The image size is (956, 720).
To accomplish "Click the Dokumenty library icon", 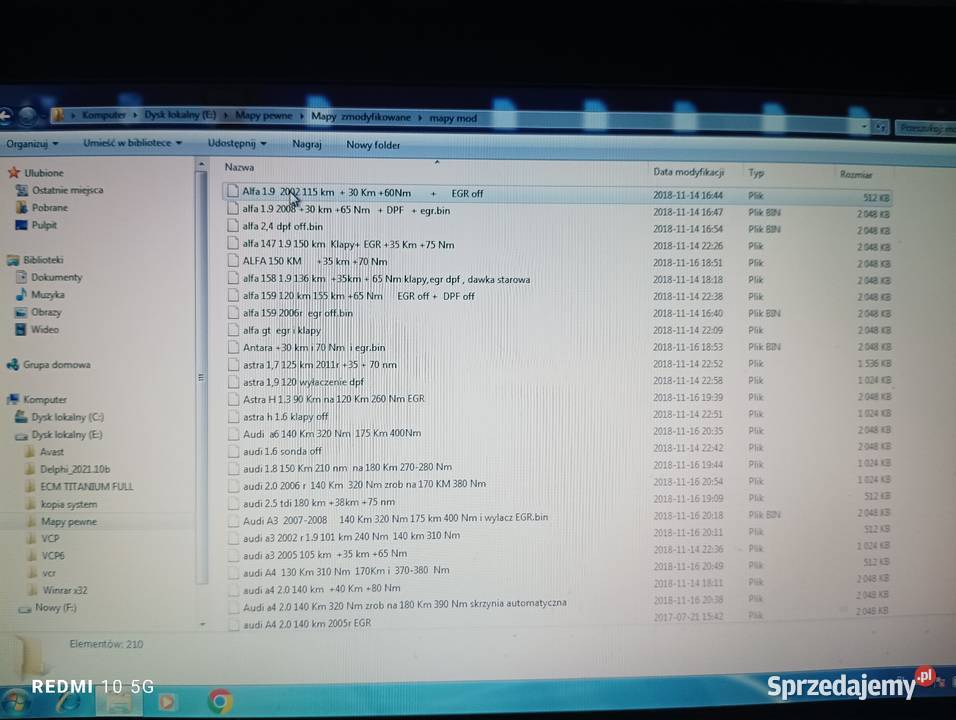I will coord(22,277).
